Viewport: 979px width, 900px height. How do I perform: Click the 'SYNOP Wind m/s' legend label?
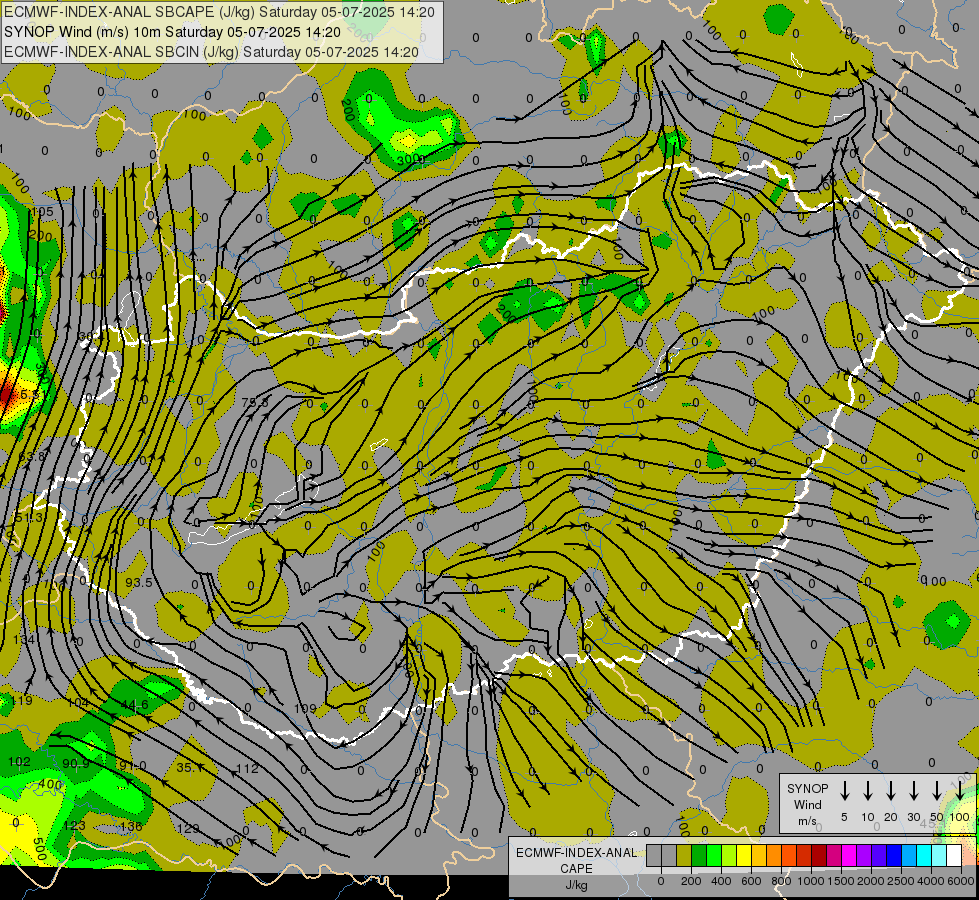(x=807, y=805)
